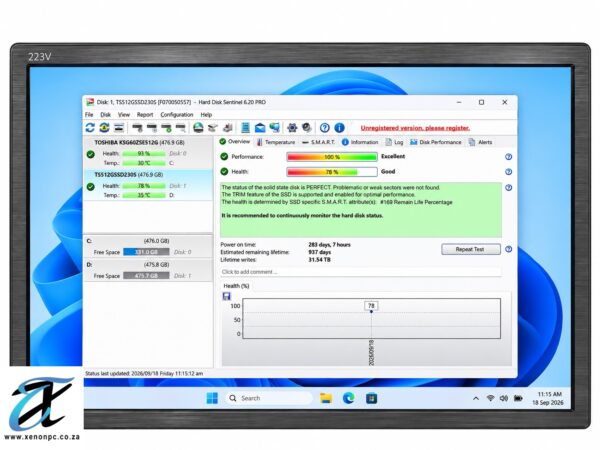Screen dimensions: 600x450
Task: Launch Microsoft Edge from the taskbar
Action: pyautogui.click(x=349, y=398)
